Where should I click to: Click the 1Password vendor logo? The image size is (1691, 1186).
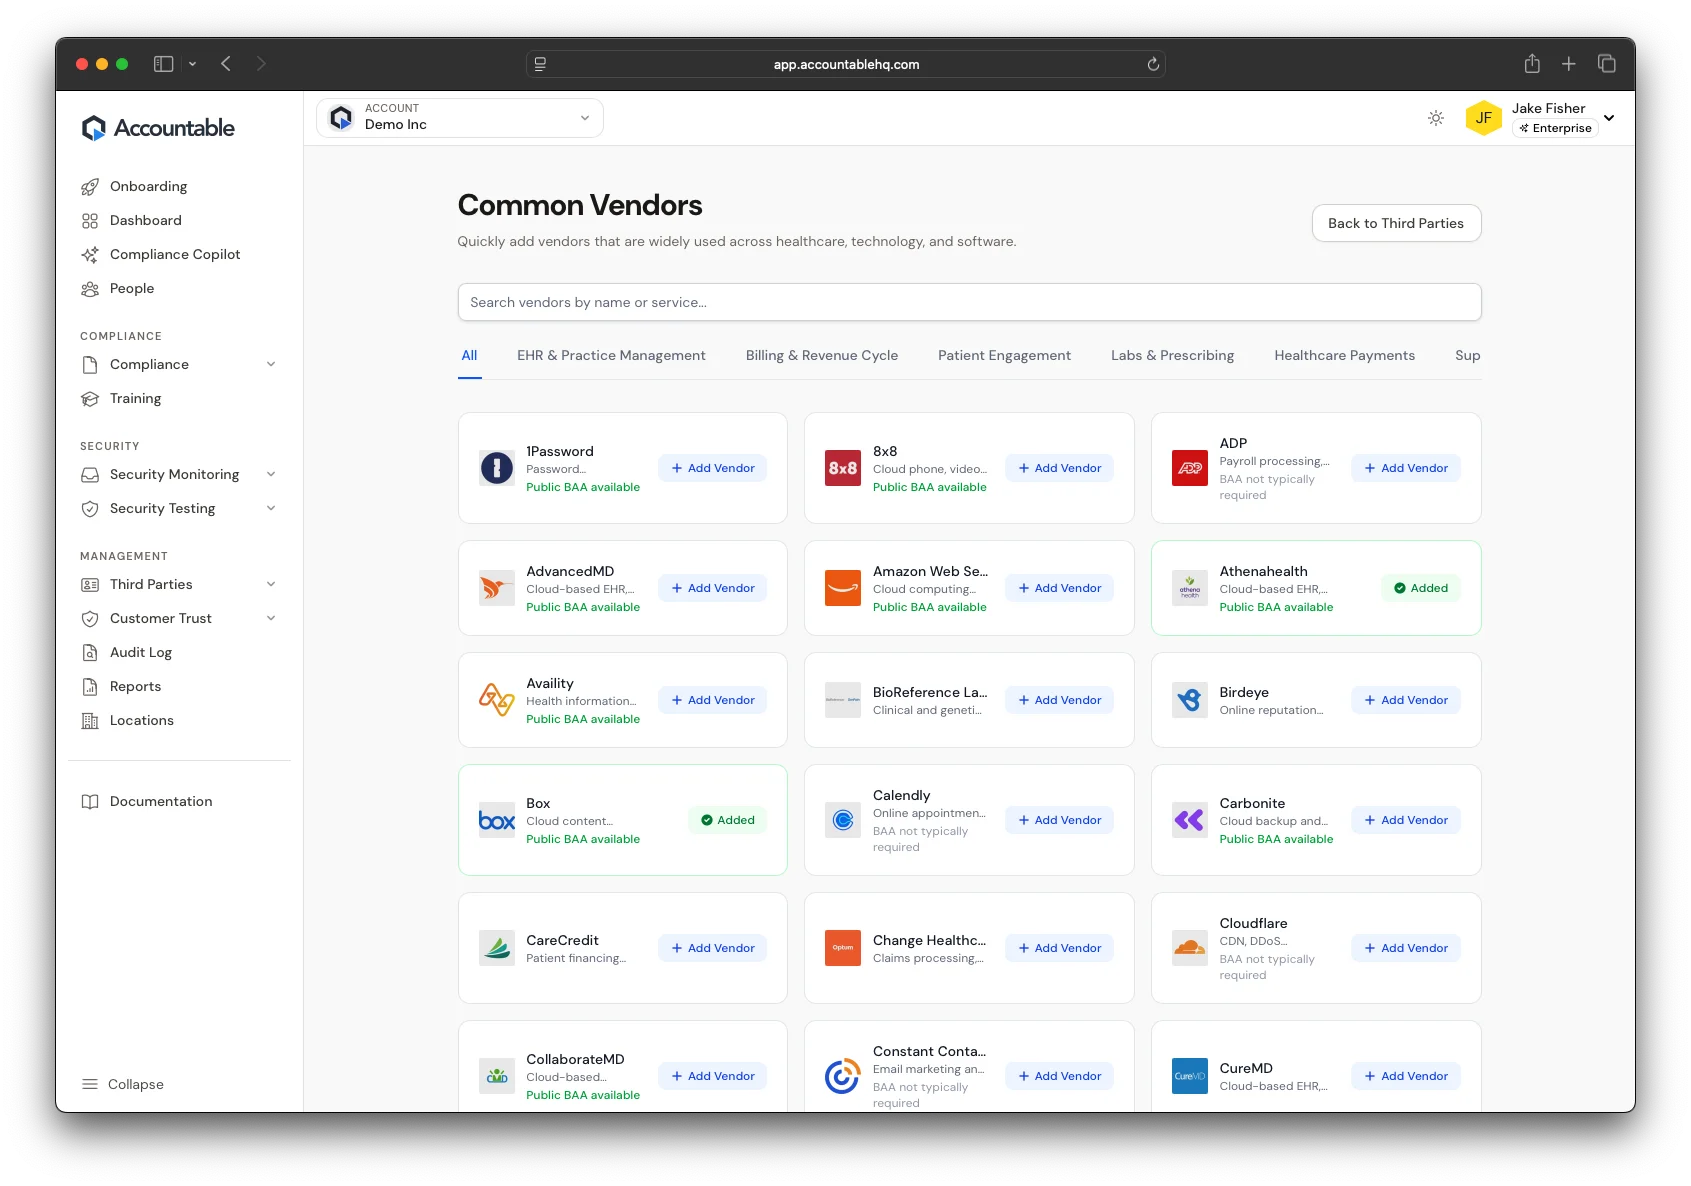[x=497, y=468]
